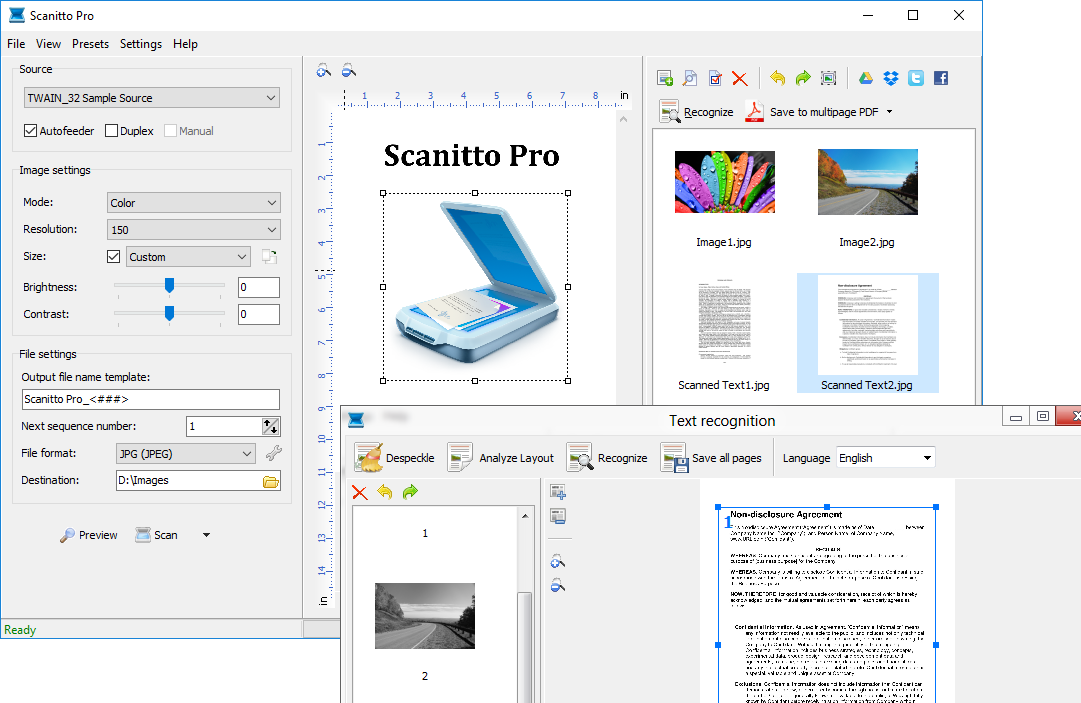Click the Save all pages button
Viewport: 1081px width, 703px height.
tap(713, 458)
